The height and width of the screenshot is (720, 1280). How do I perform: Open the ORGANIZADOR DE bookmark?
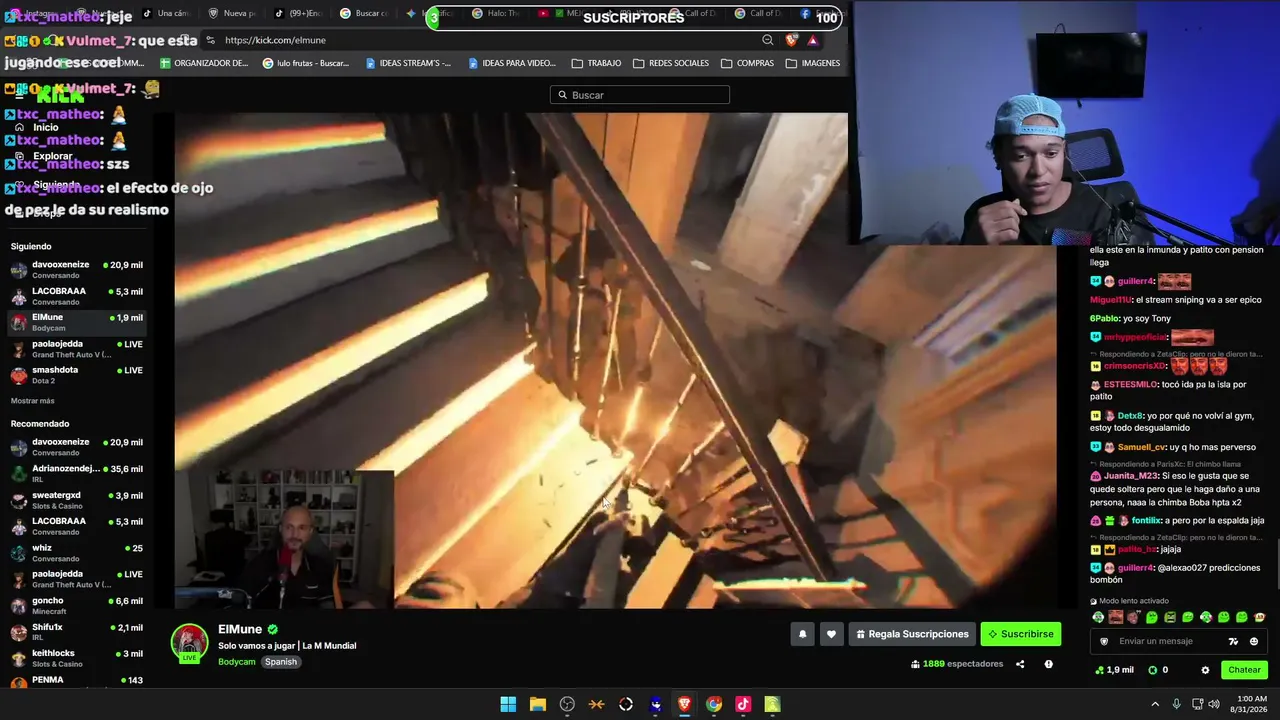coord(204,63)
